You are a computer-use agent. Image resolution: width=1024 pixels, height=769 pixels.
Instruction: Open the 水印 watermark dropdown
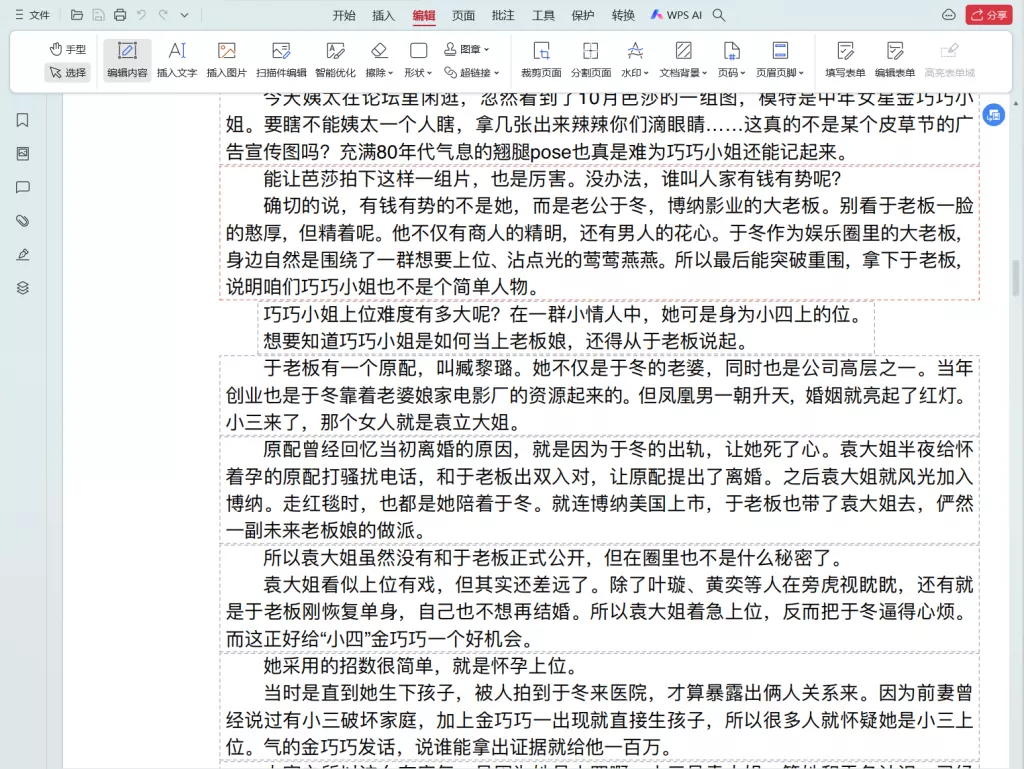point(635,60)
